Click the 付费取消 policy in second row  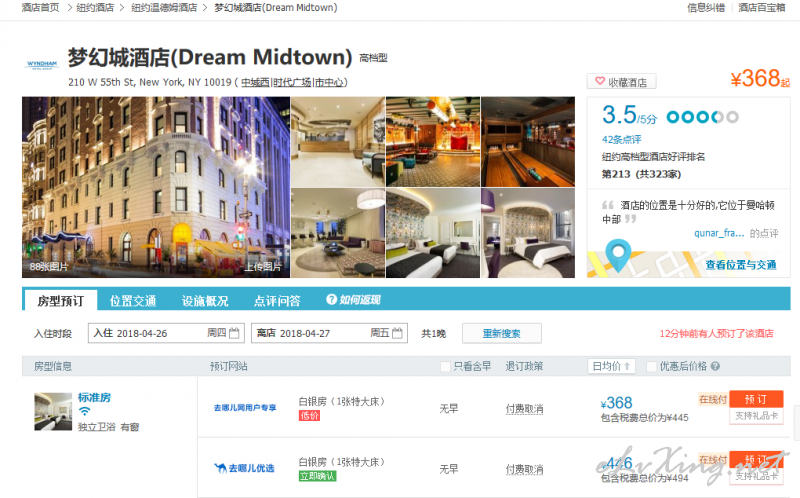524,469
